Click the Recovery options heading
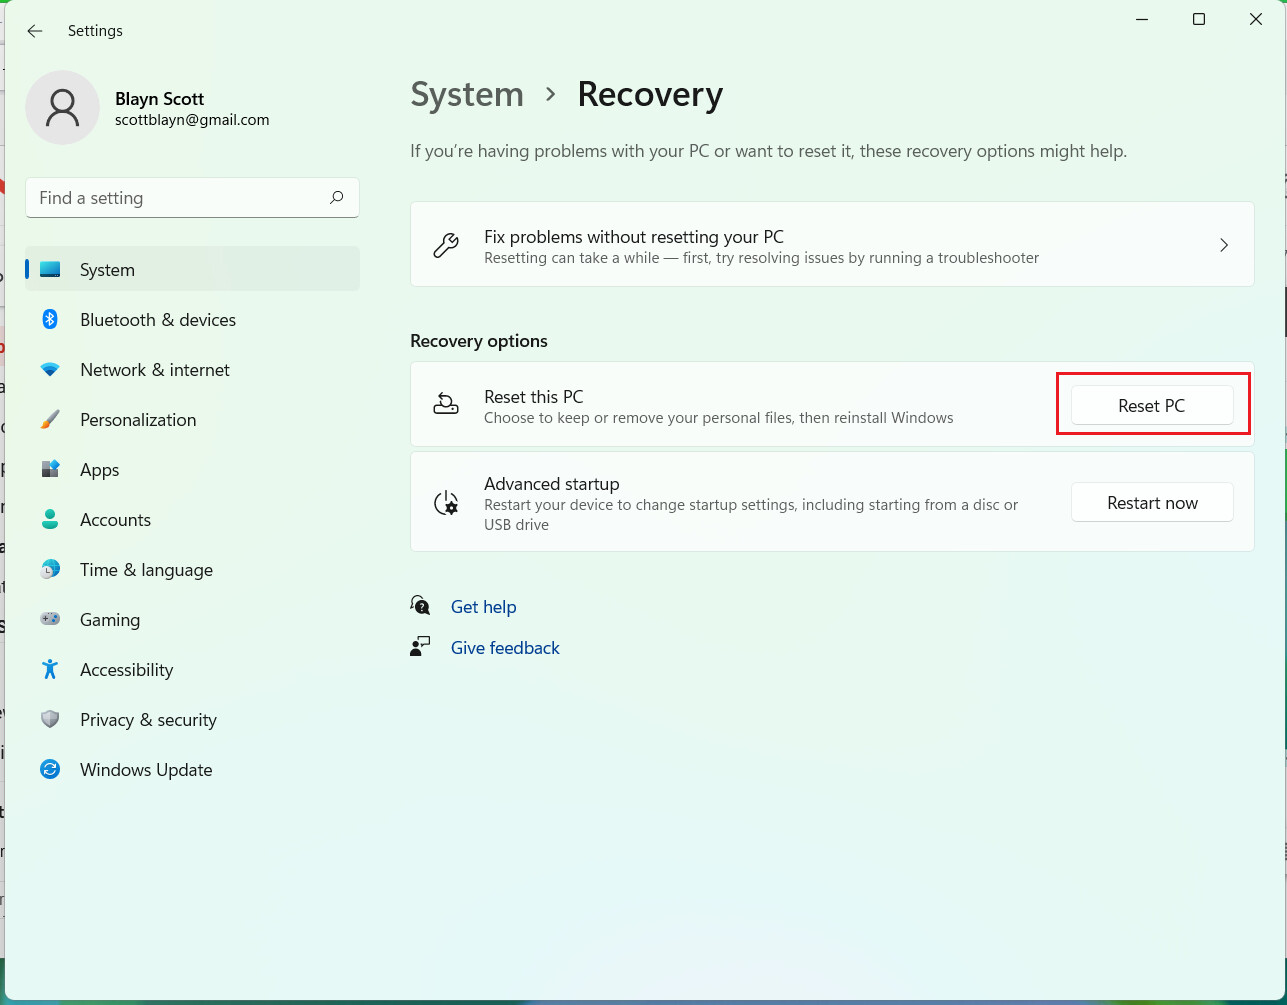The height and width of the screenshot is (1005, 1287). 479,341
